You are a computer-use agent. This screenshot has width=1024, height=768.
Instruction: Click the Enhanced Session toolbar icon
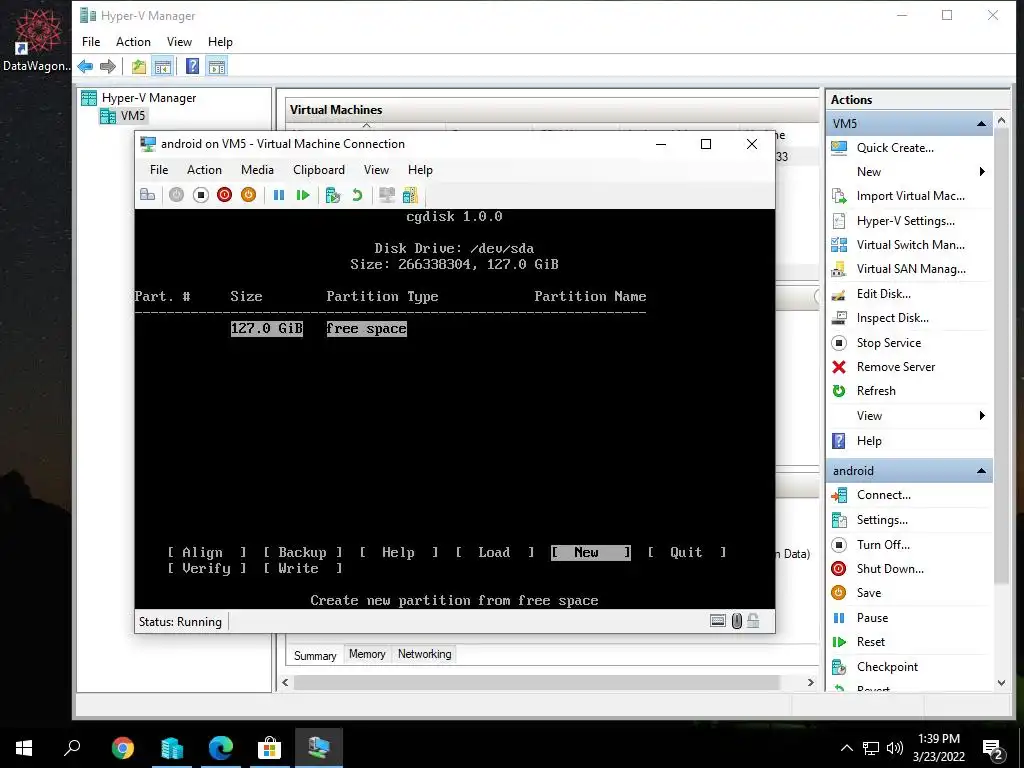tap(387, 195)
